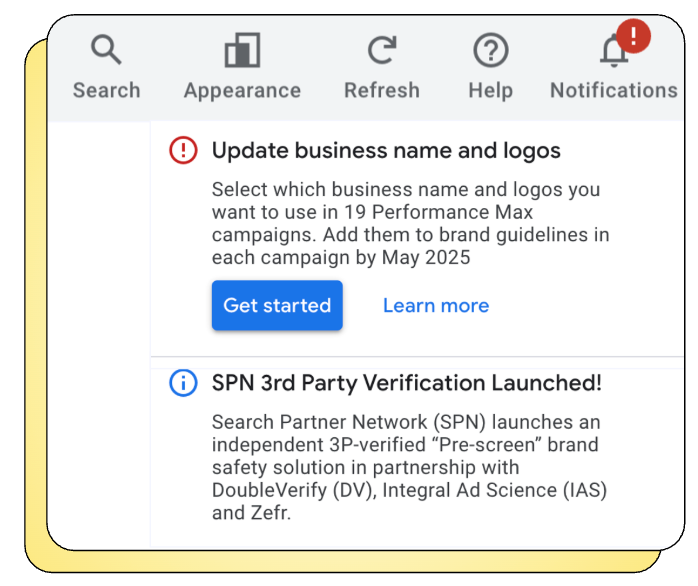Image resolution: width=698 pixels, height=586 pixels.
Task: Follow the Learn more link
Action: pos(436,305)
